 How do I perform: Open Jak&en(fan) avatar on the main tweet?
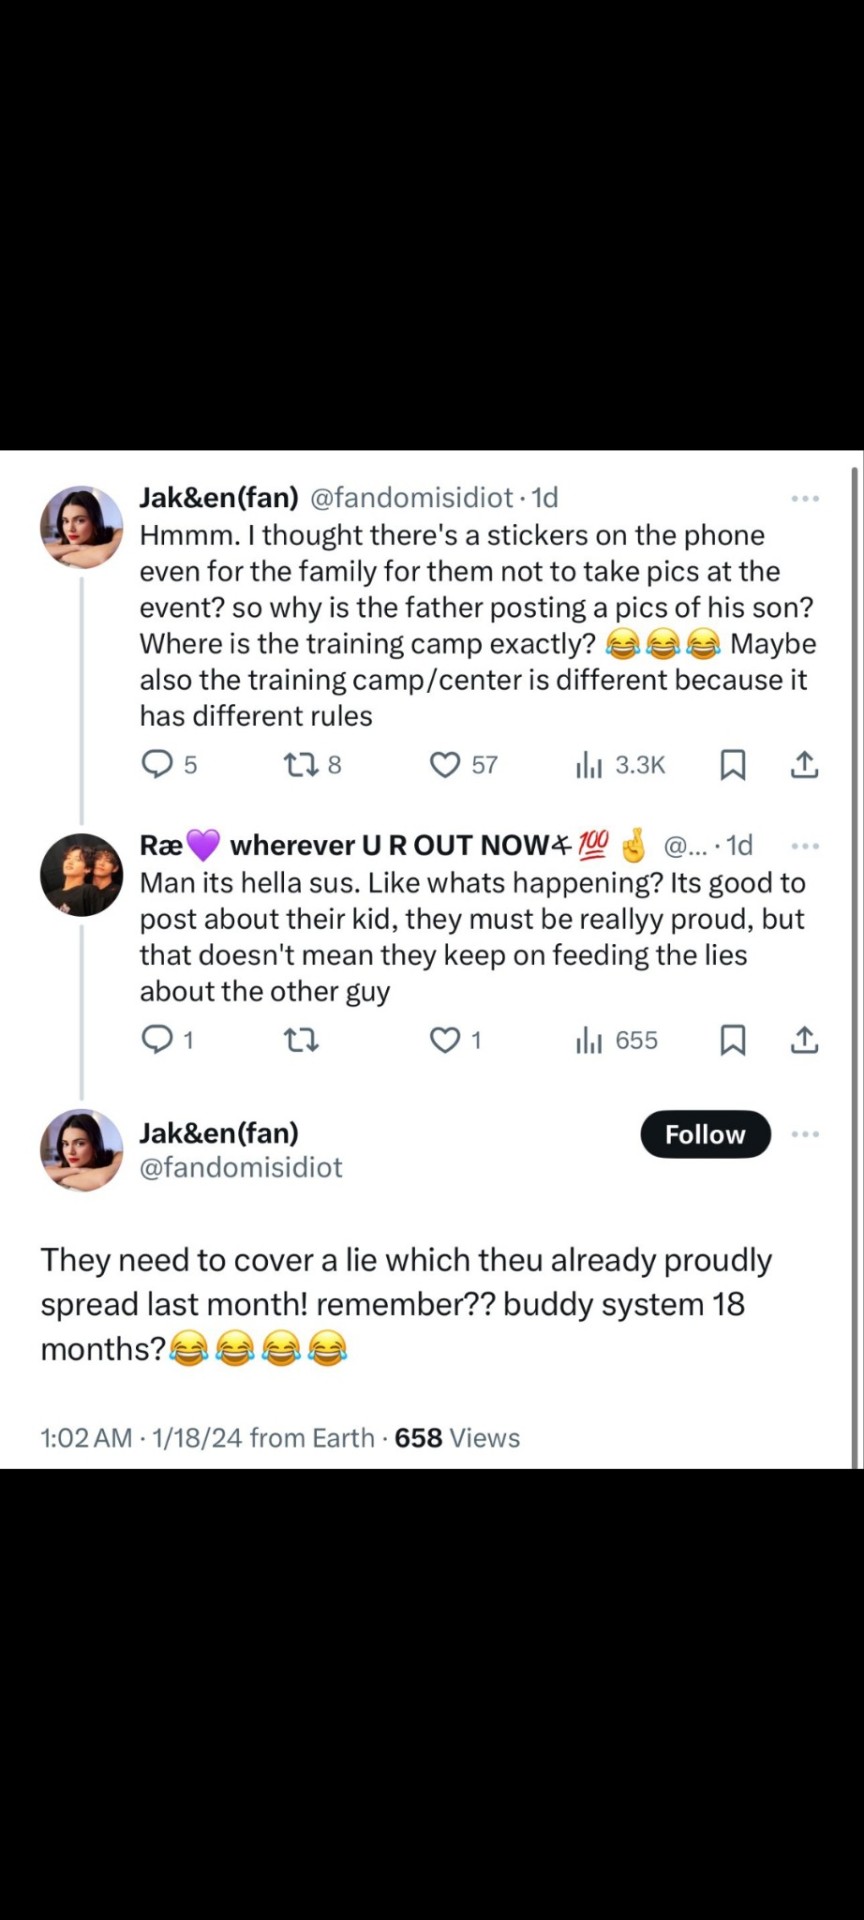coord(81,1150)
